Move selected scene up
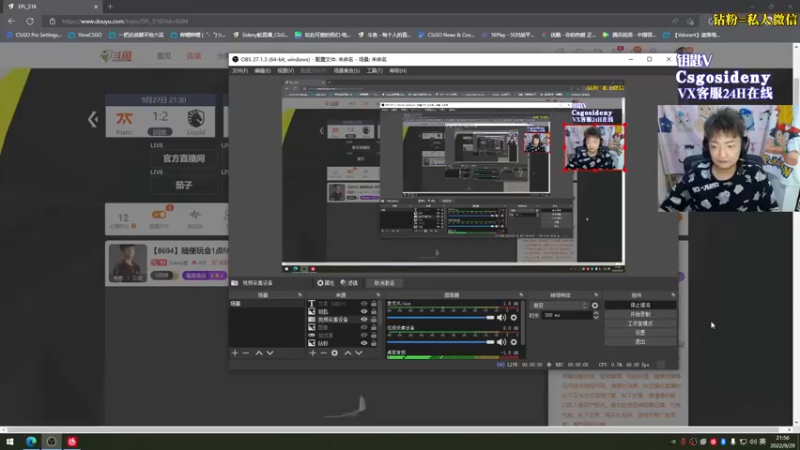 click(x=259, y=353)
